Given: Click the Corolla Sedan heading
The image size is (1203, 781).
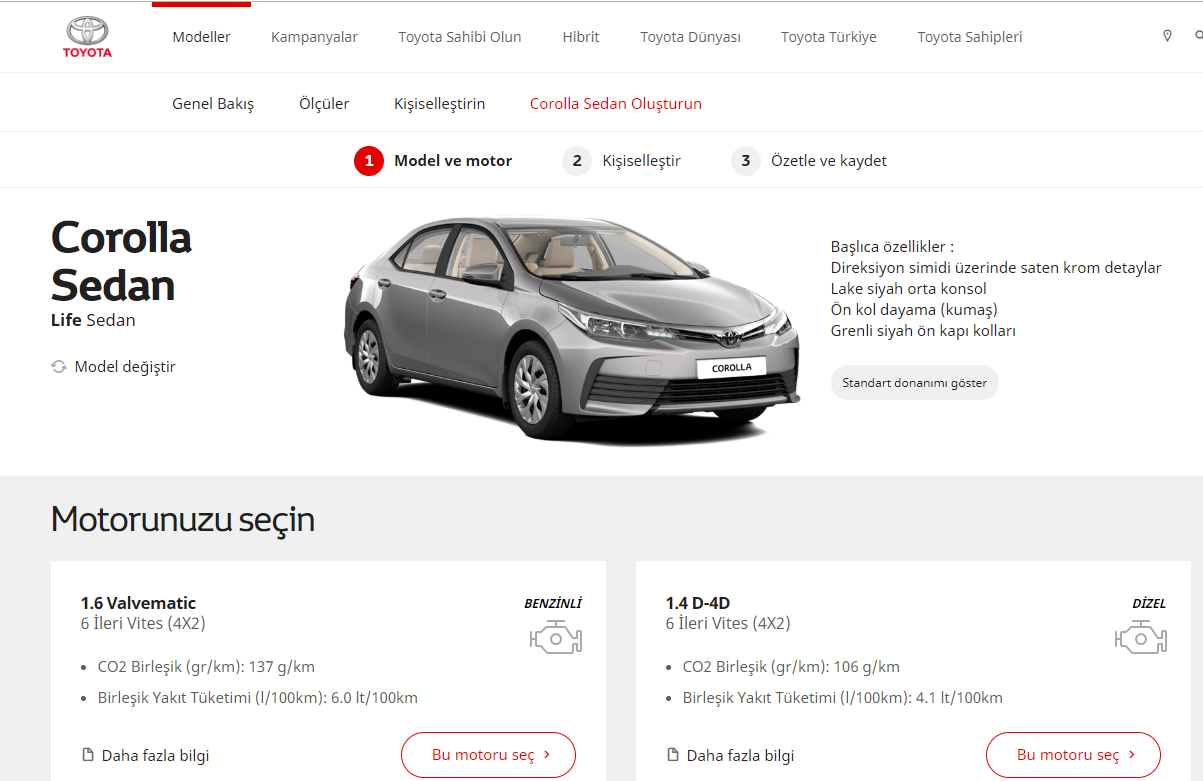Looking at the screenshot, I should pyautogui.click(x=121, y=262).
